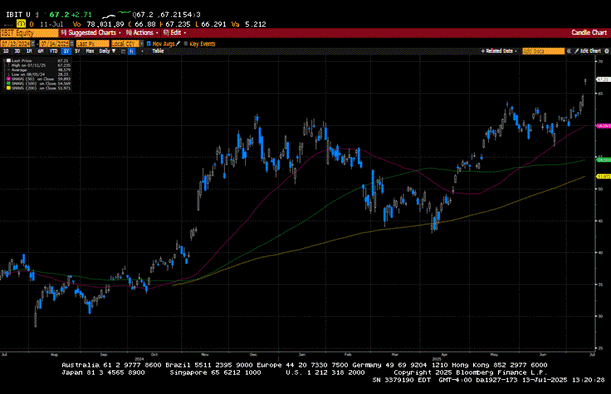Open the Daily periodicity dropdown
Image resolution: width=611 pixels, height=394 pixels.
(x=107, y=51)
